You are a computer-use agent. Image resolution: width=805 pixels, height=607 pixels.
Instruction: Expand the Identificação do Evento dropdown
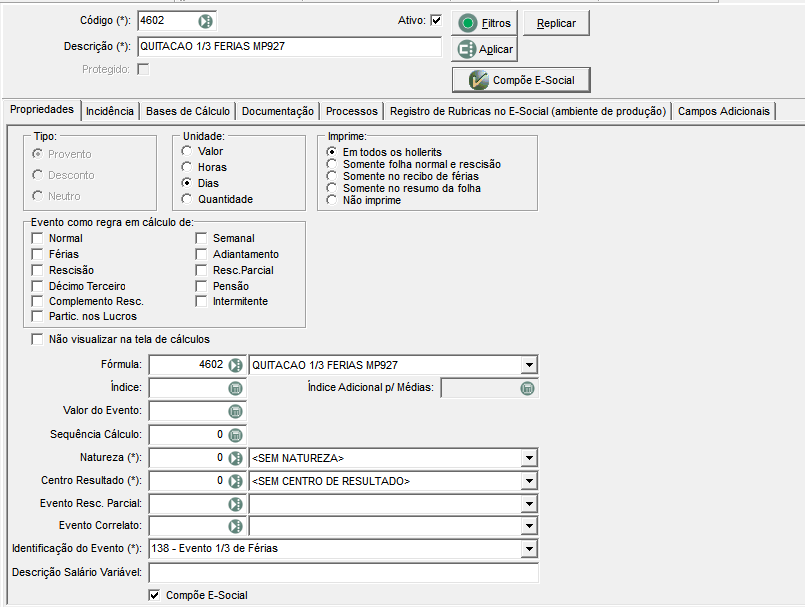[x=529, y=548]
